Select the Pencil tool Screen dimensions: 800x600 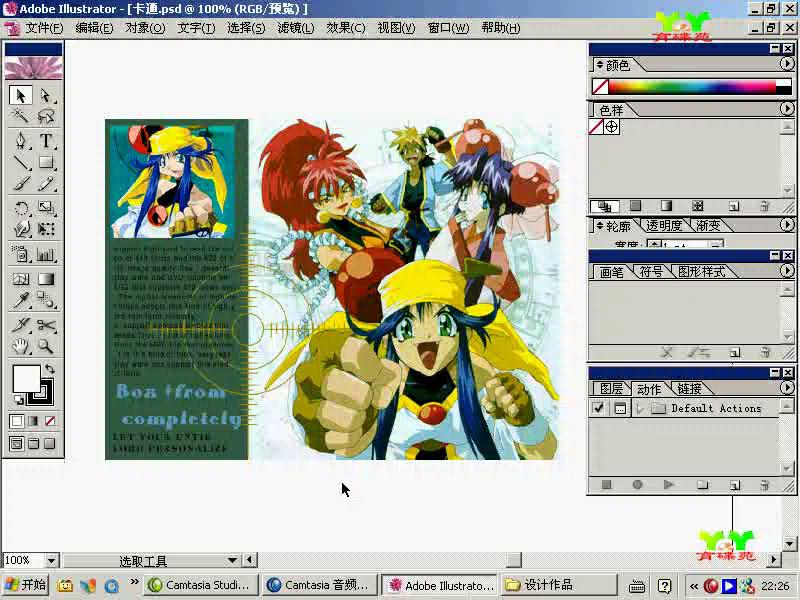pos(45,184)
